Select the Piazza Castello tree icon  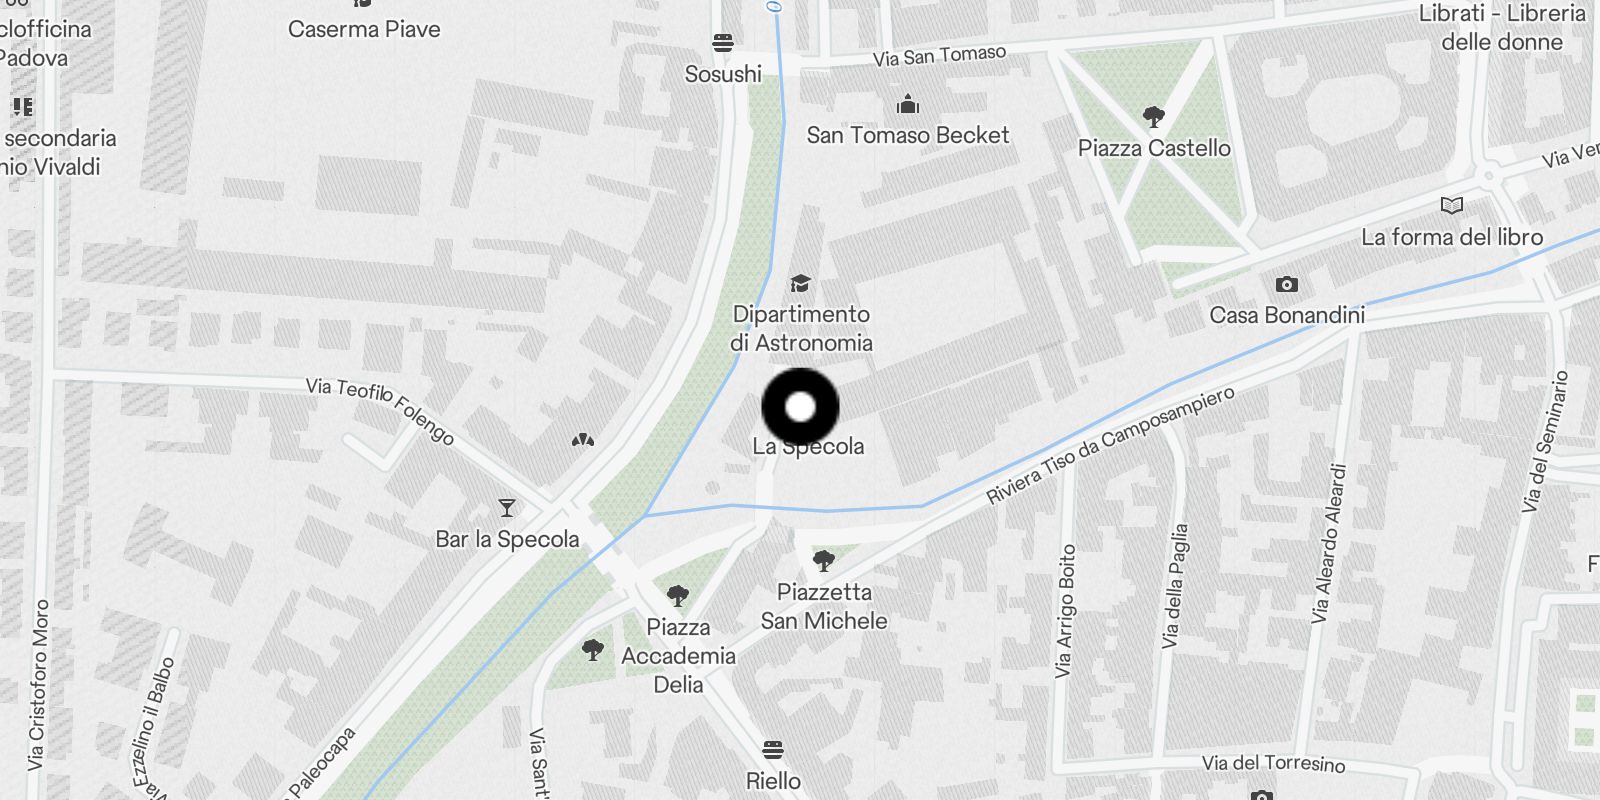pos(1153,117)
